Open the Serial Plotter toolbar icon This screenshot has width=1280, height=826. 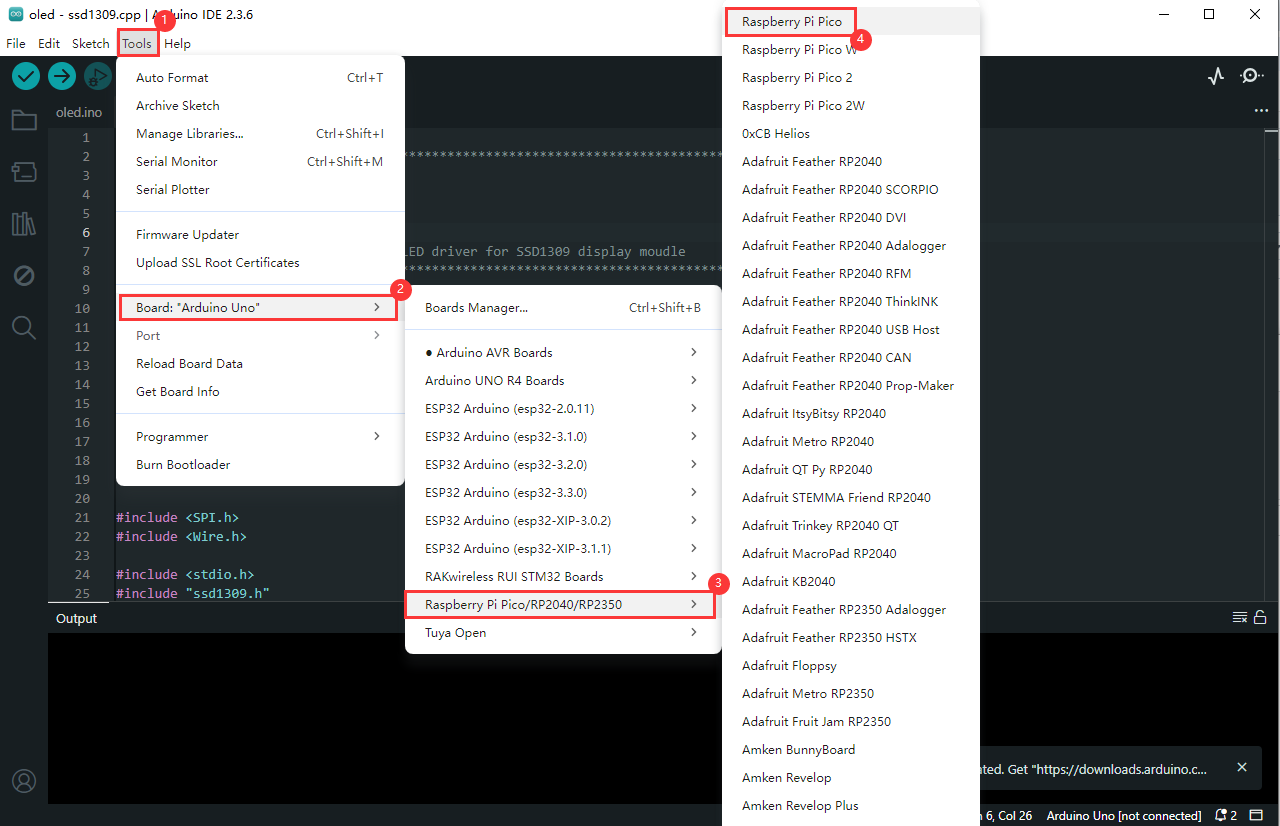(x=1216, y=76)
